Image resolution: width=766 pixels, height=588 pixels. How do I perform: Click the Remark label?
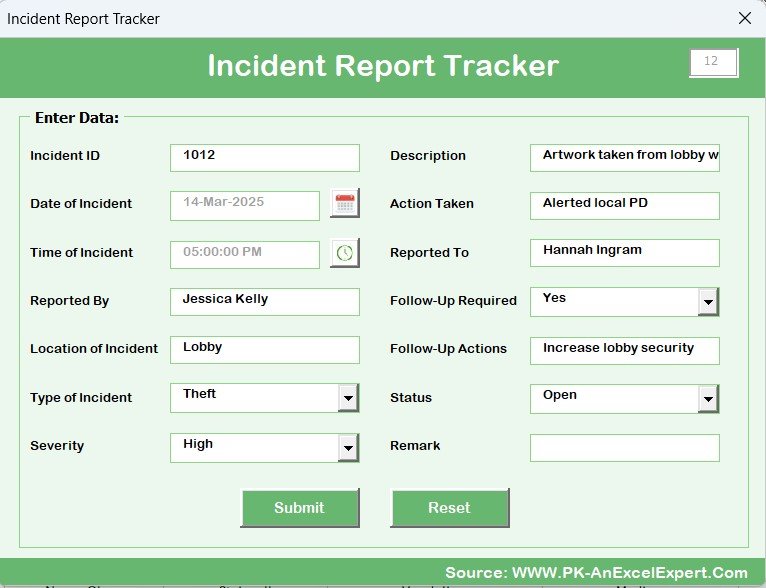pos(415,446)
